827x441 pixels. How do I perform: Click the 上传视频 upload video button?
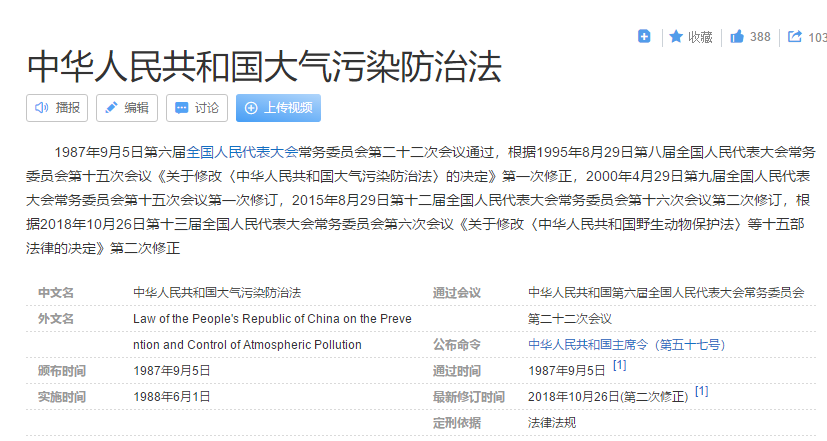coord(278,108)
